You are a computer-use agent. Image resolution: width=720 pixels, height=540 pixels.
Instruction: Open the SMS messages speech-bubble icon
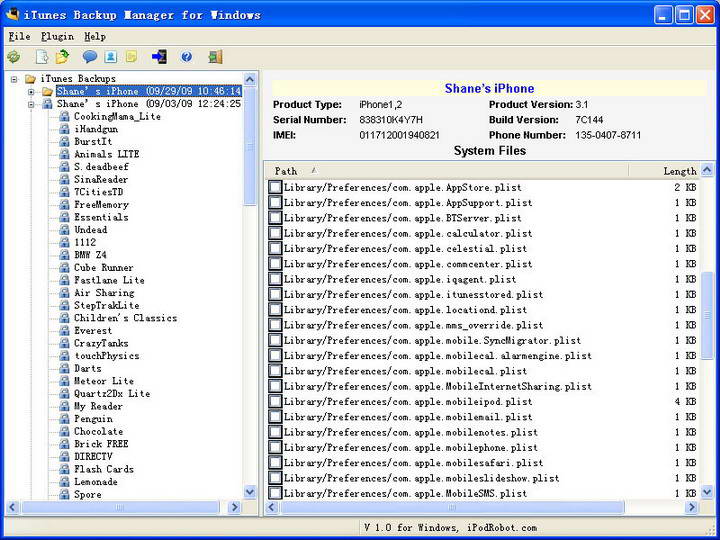[x=90, y=57]
